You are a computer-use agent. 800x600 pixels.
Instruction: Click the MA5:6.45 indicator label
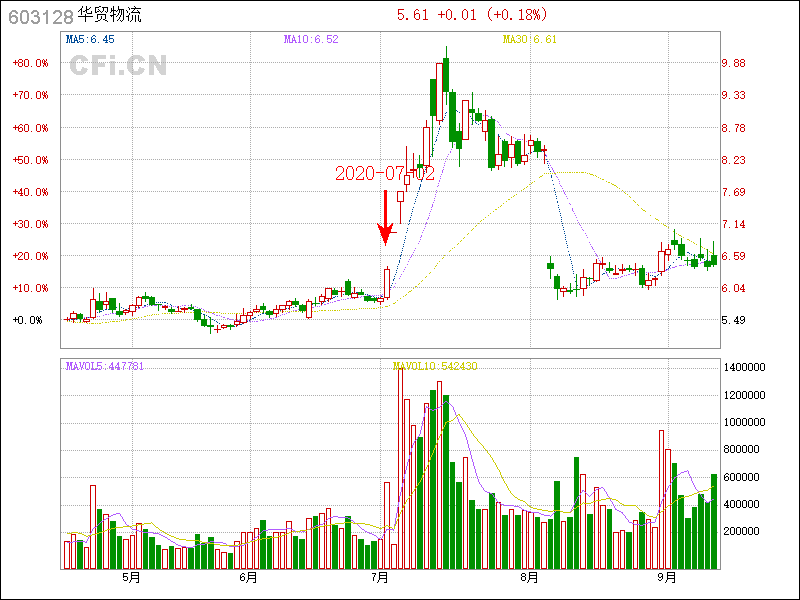click(91, 39)
